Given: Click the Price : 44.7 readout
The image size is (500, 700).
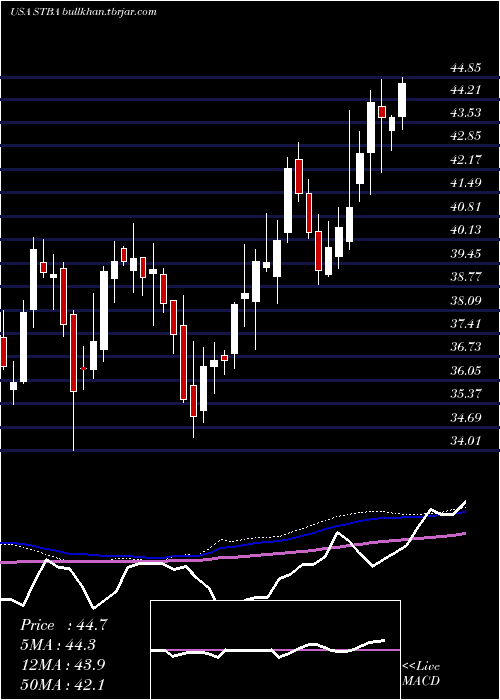Looking at the screenshot, I should (63, 625).
